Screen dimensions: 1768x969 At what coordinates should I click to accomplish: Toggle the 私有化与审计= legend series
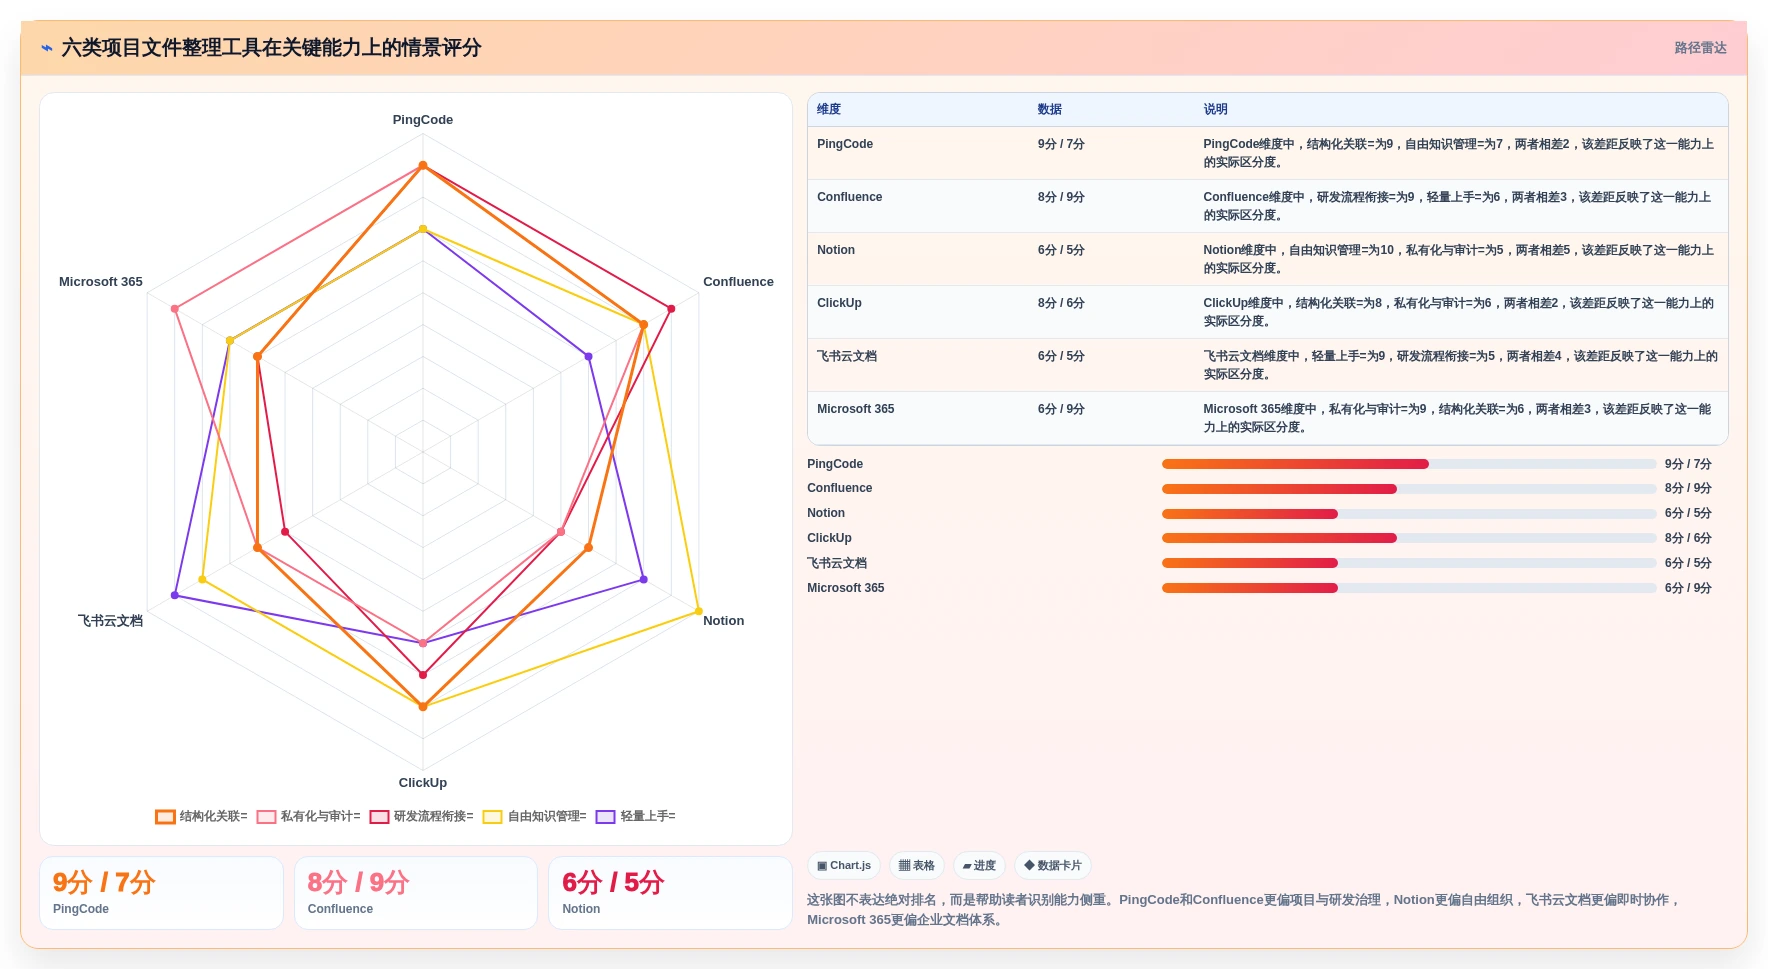[309, 816]
